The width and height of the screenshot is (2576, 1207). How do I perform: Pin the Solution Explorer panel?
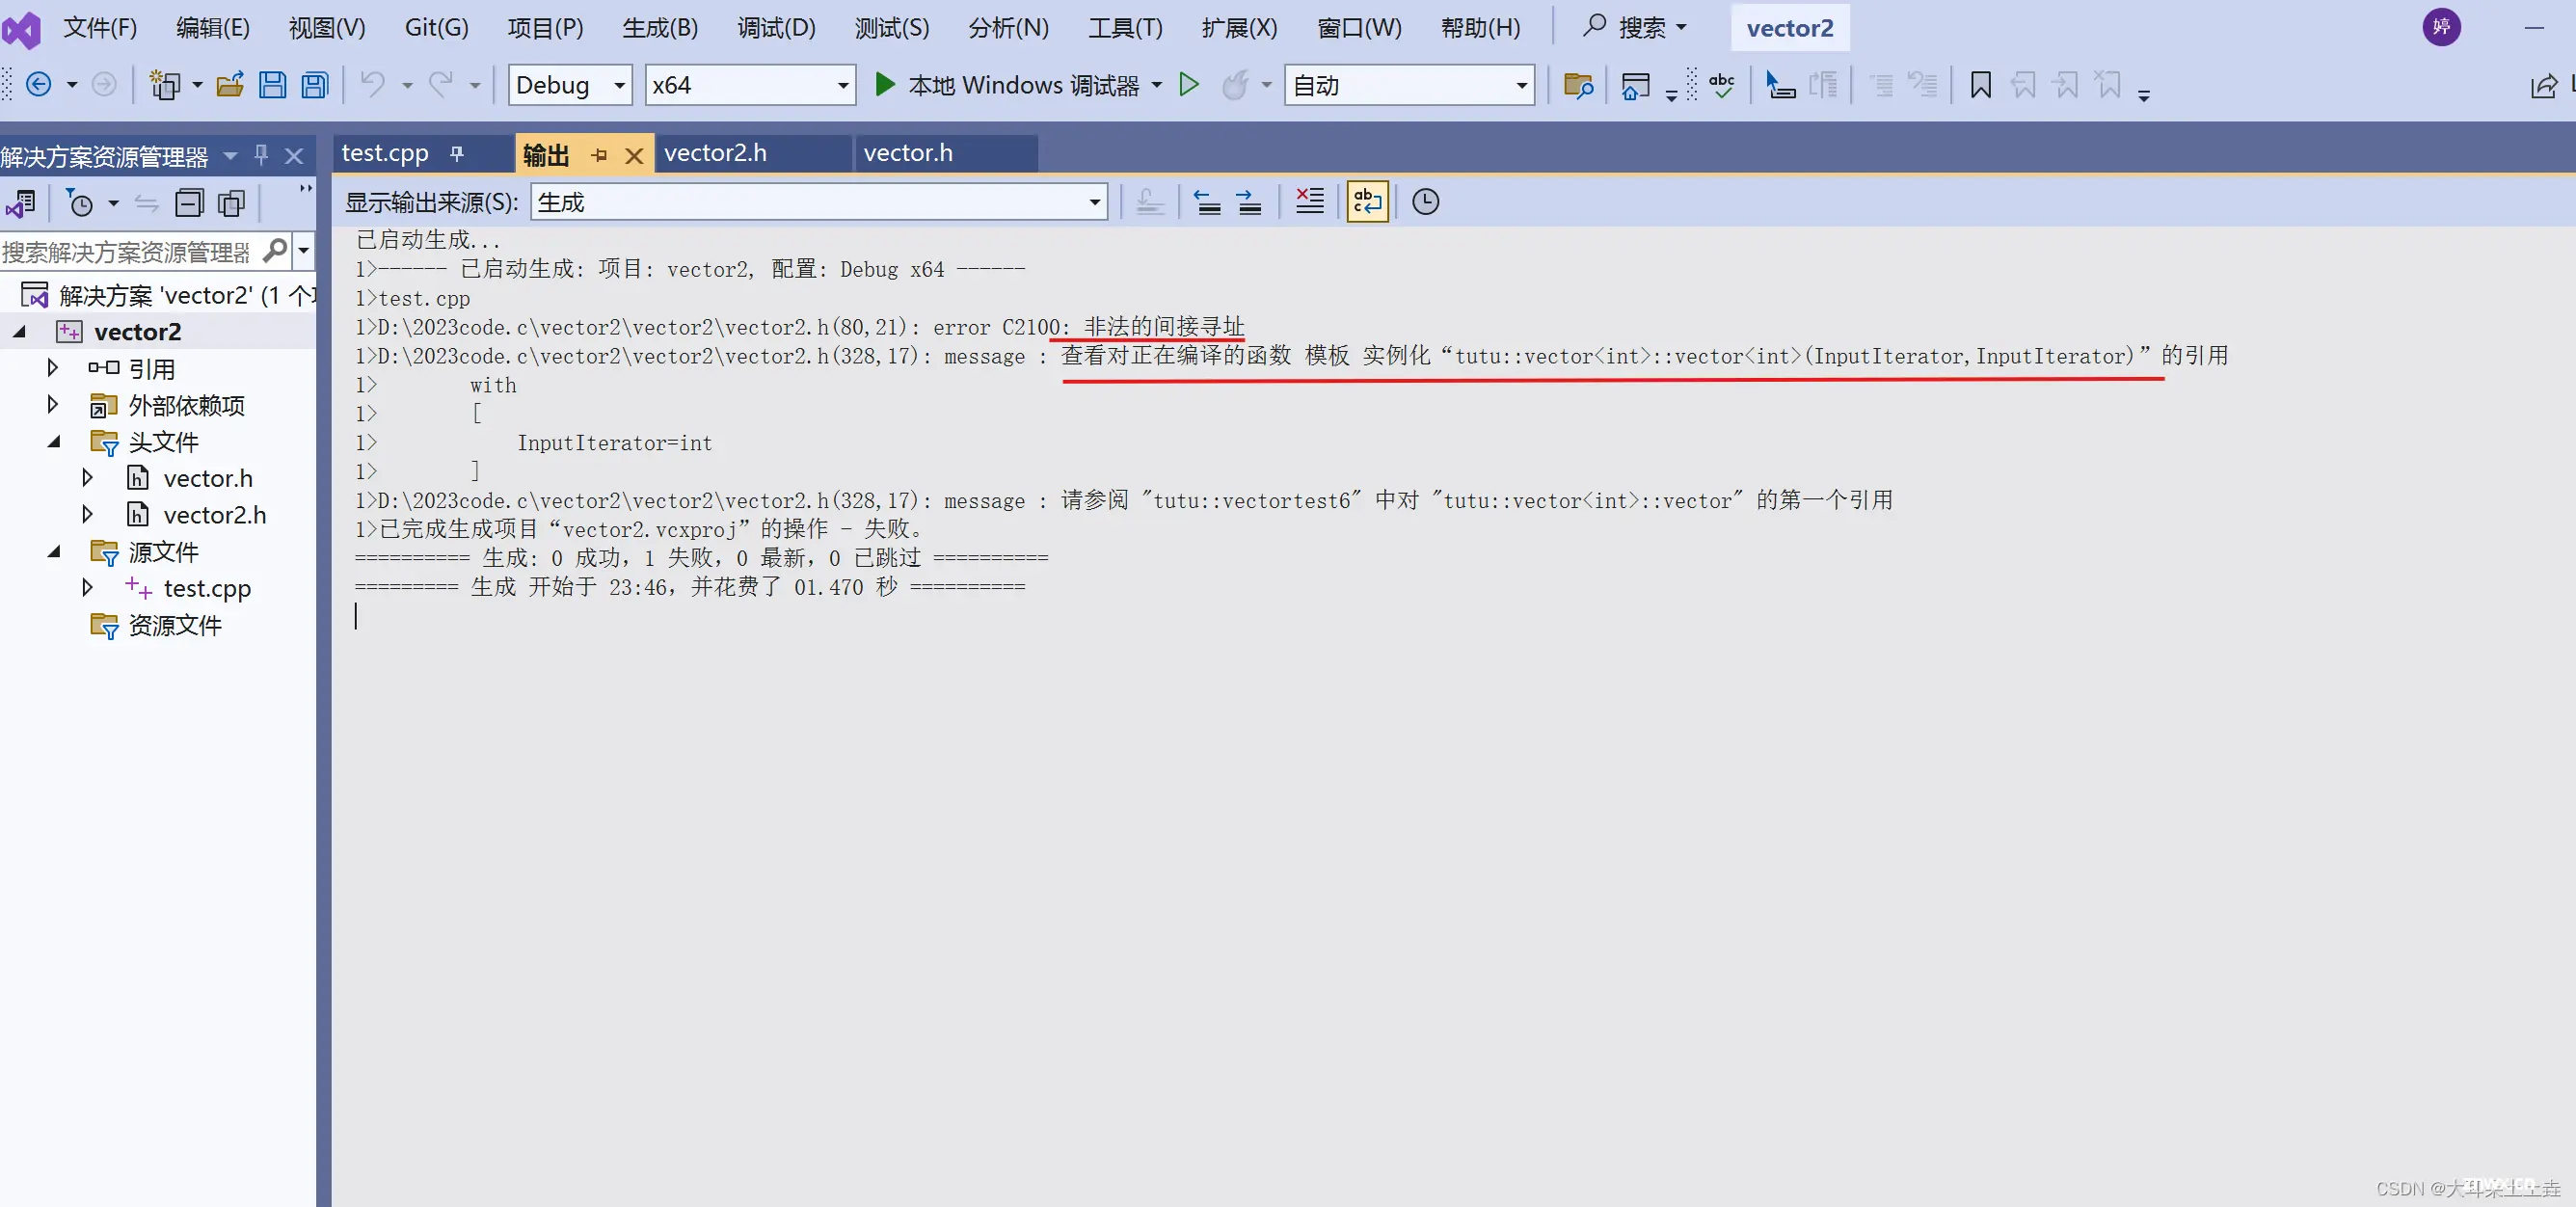261,155
